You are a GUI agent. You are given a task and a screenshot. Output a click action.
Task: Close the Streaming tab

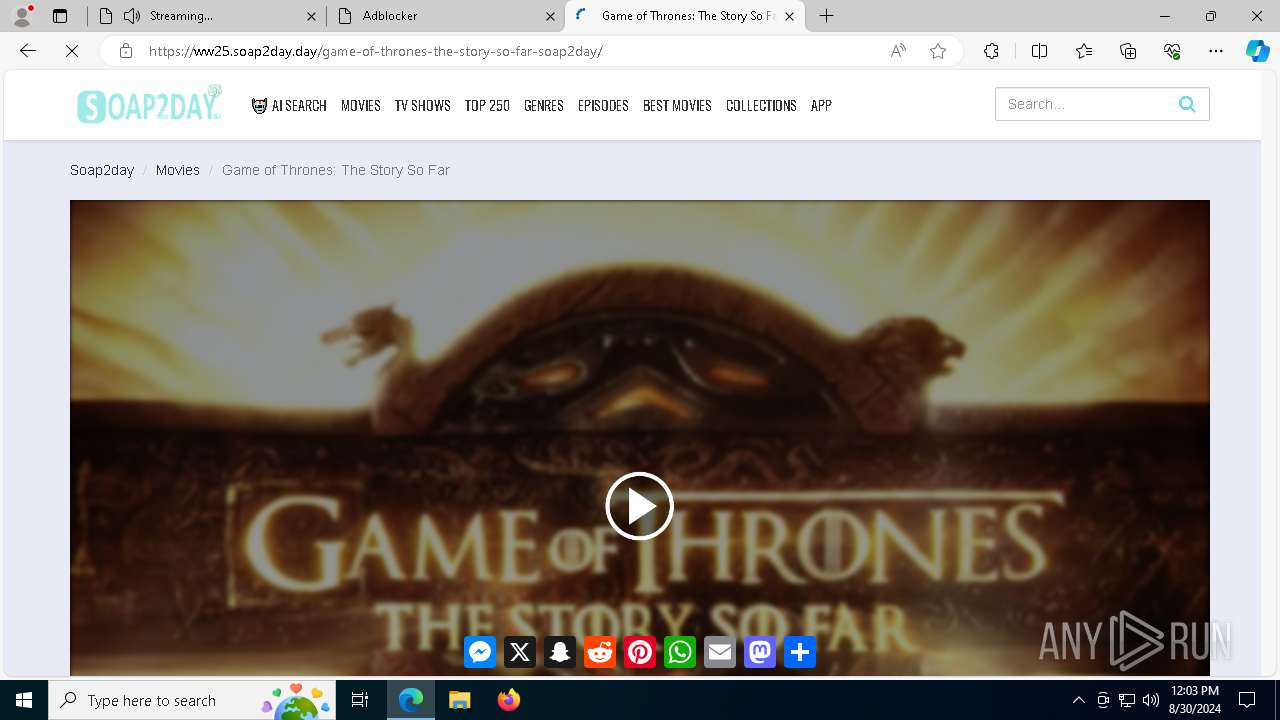[x=312, y=16]
